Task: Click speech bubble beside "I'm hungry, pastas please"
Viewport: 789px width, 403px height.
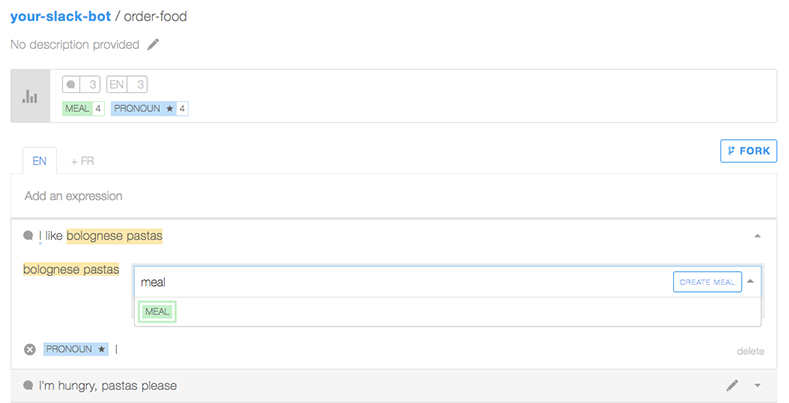Action: click(x=28, y=385)
